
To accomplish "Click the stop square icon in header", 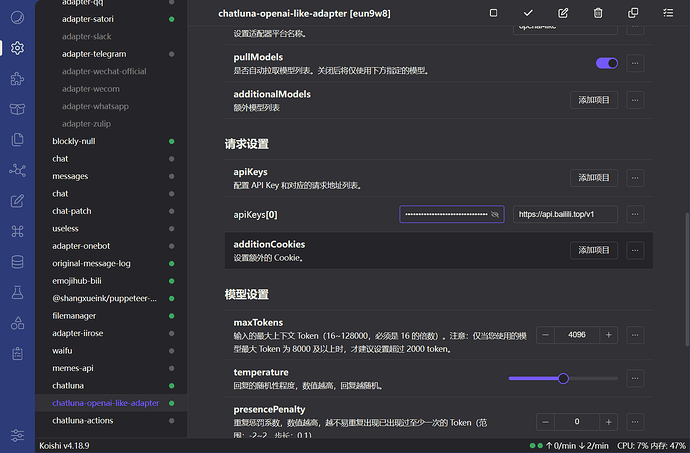I will pos(493,13).
